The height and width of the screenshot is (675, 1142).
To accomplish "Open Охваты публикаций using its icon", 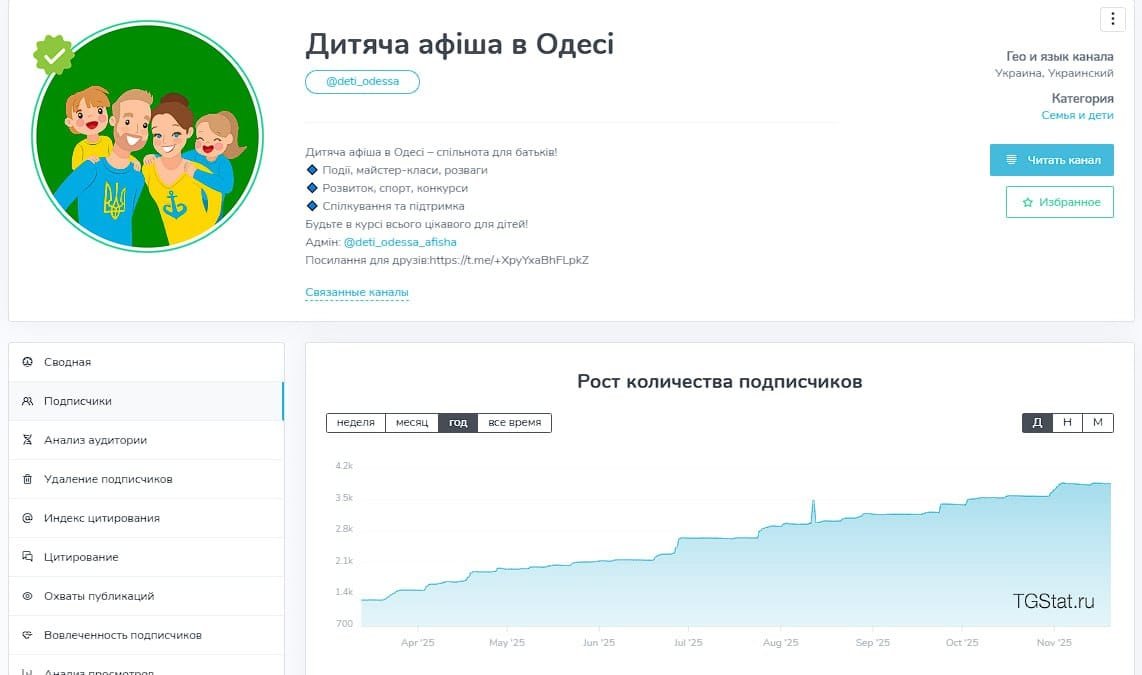I will click(30, 595).
